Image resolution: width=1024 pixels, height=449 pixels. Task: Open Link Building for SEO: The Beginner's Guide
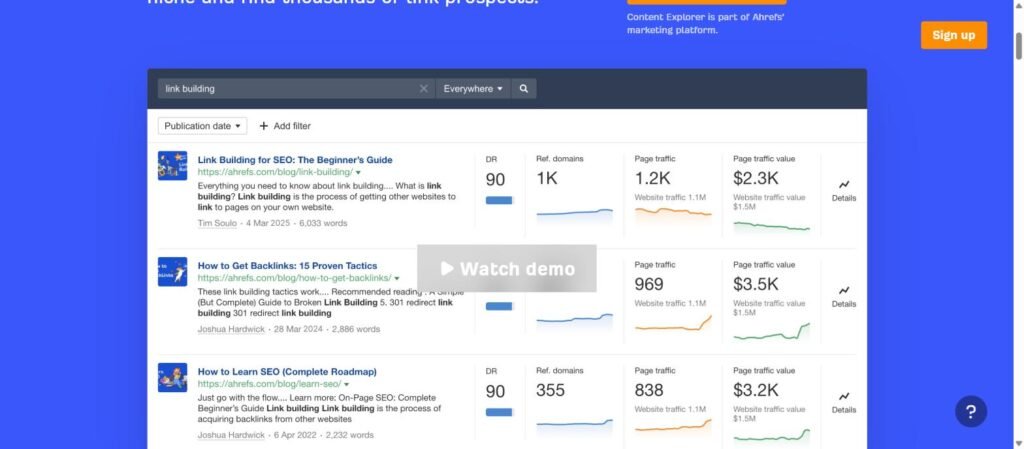[295, 160]
